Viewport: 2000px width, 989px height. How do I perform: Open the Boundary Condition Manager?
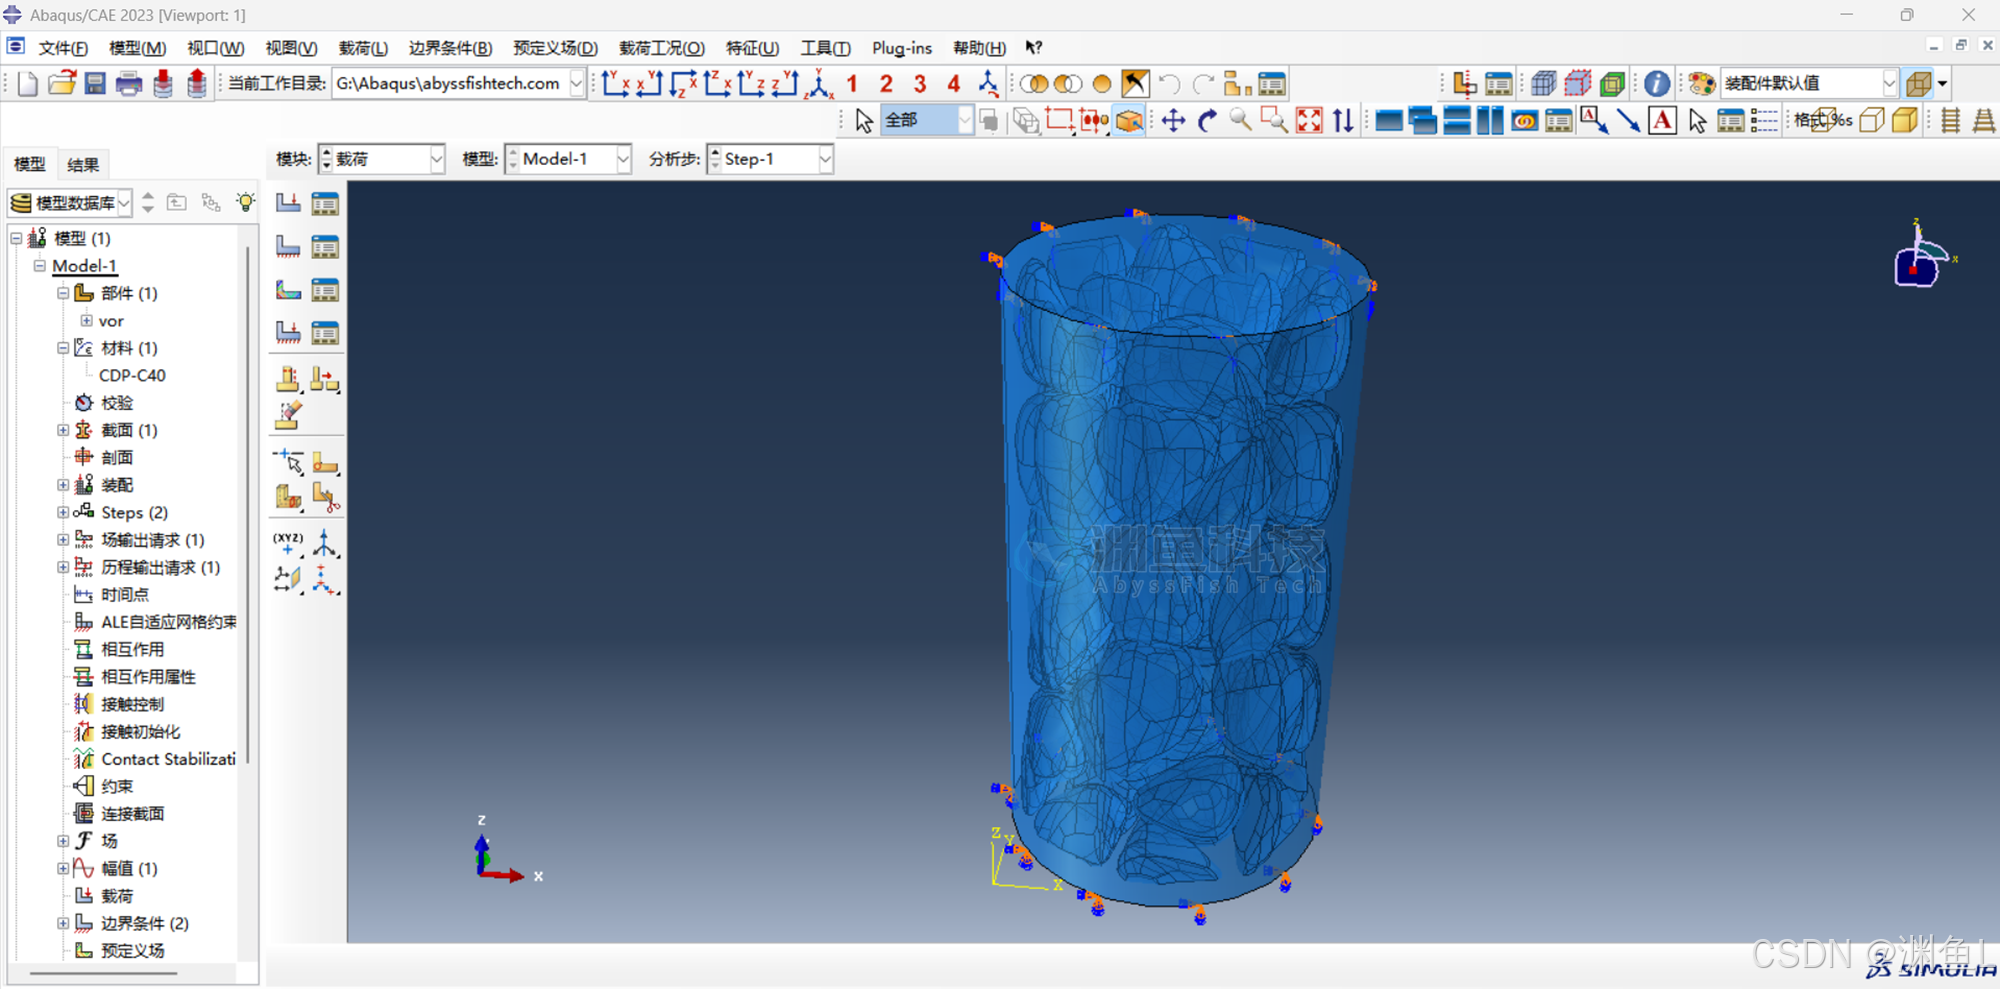tap(325, 247)
